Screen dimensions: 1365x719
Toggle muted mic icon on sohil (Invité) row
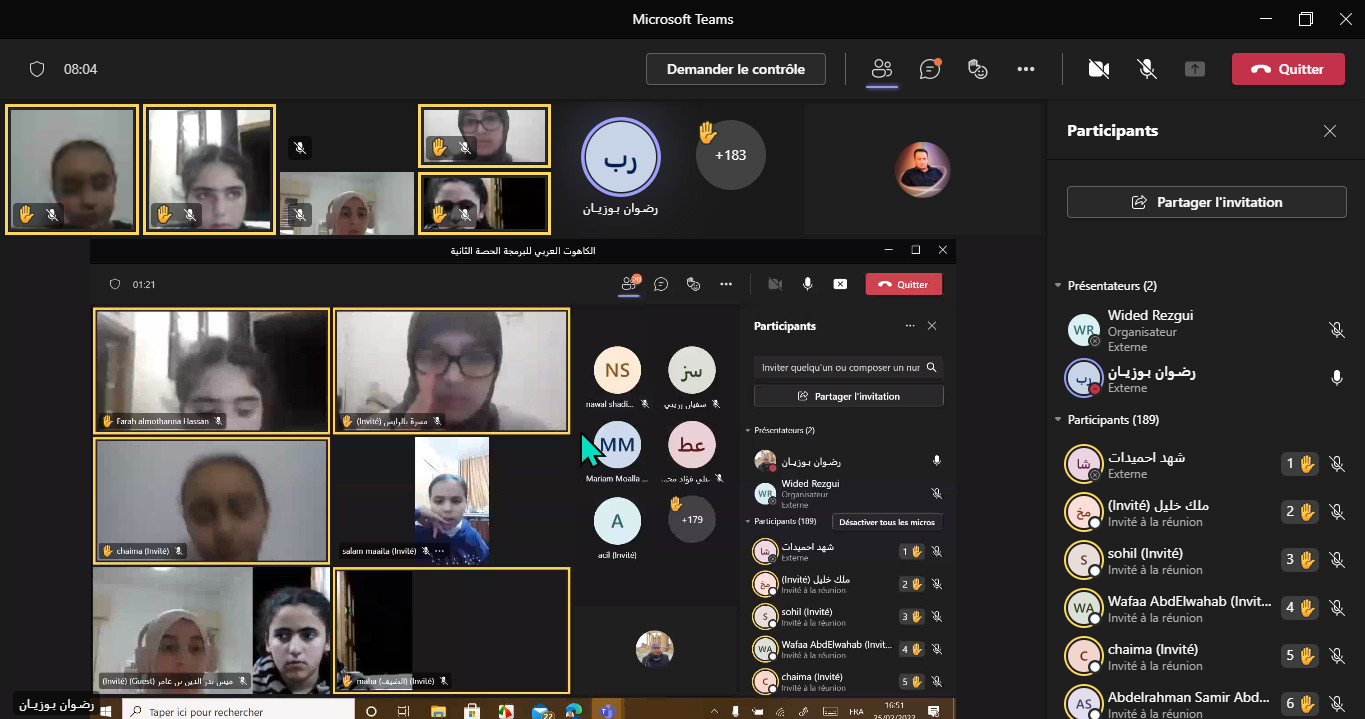coord(1336,560)
